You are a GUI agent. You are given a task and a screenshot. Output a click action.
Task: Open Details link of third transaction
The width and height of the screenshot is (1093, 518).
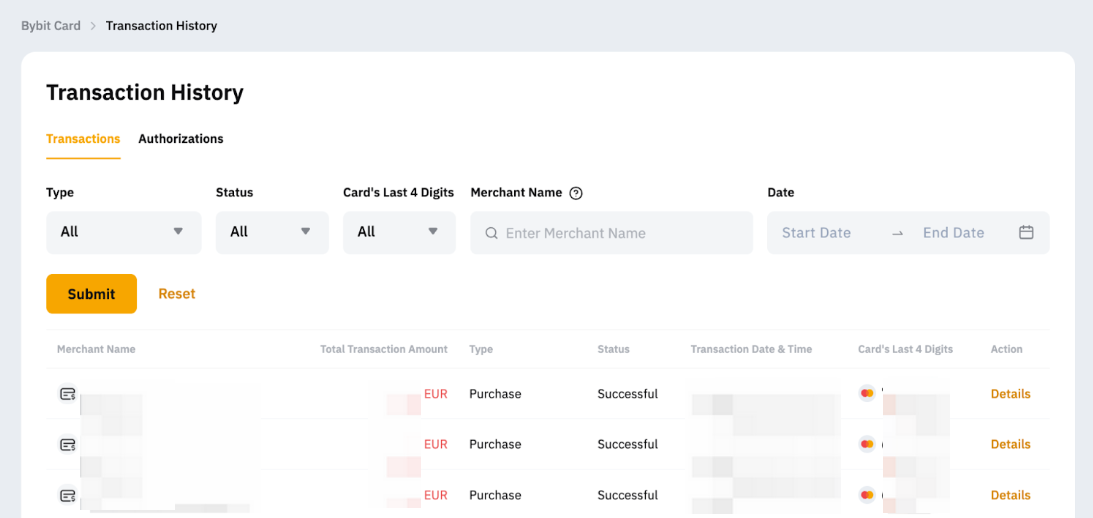(x=1010, y=495)
